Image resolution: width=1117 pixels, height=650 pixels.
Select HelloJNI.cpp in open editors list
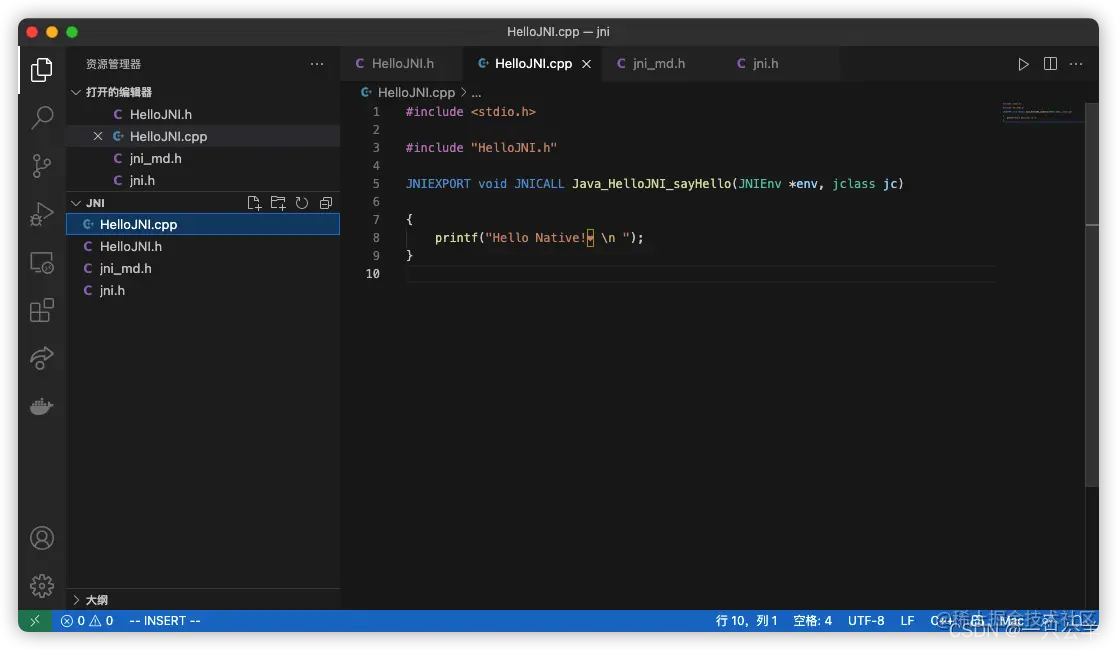203,136
